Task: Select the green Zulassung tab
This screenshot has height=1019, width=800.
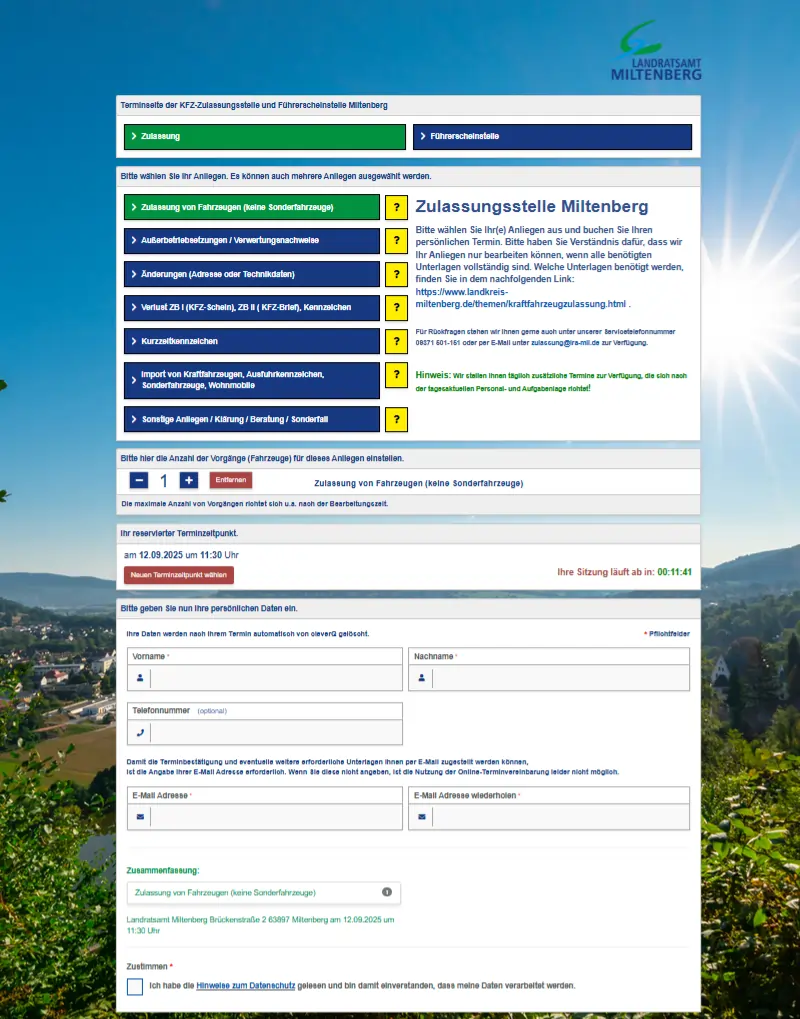Action: [x=264, y=136]
